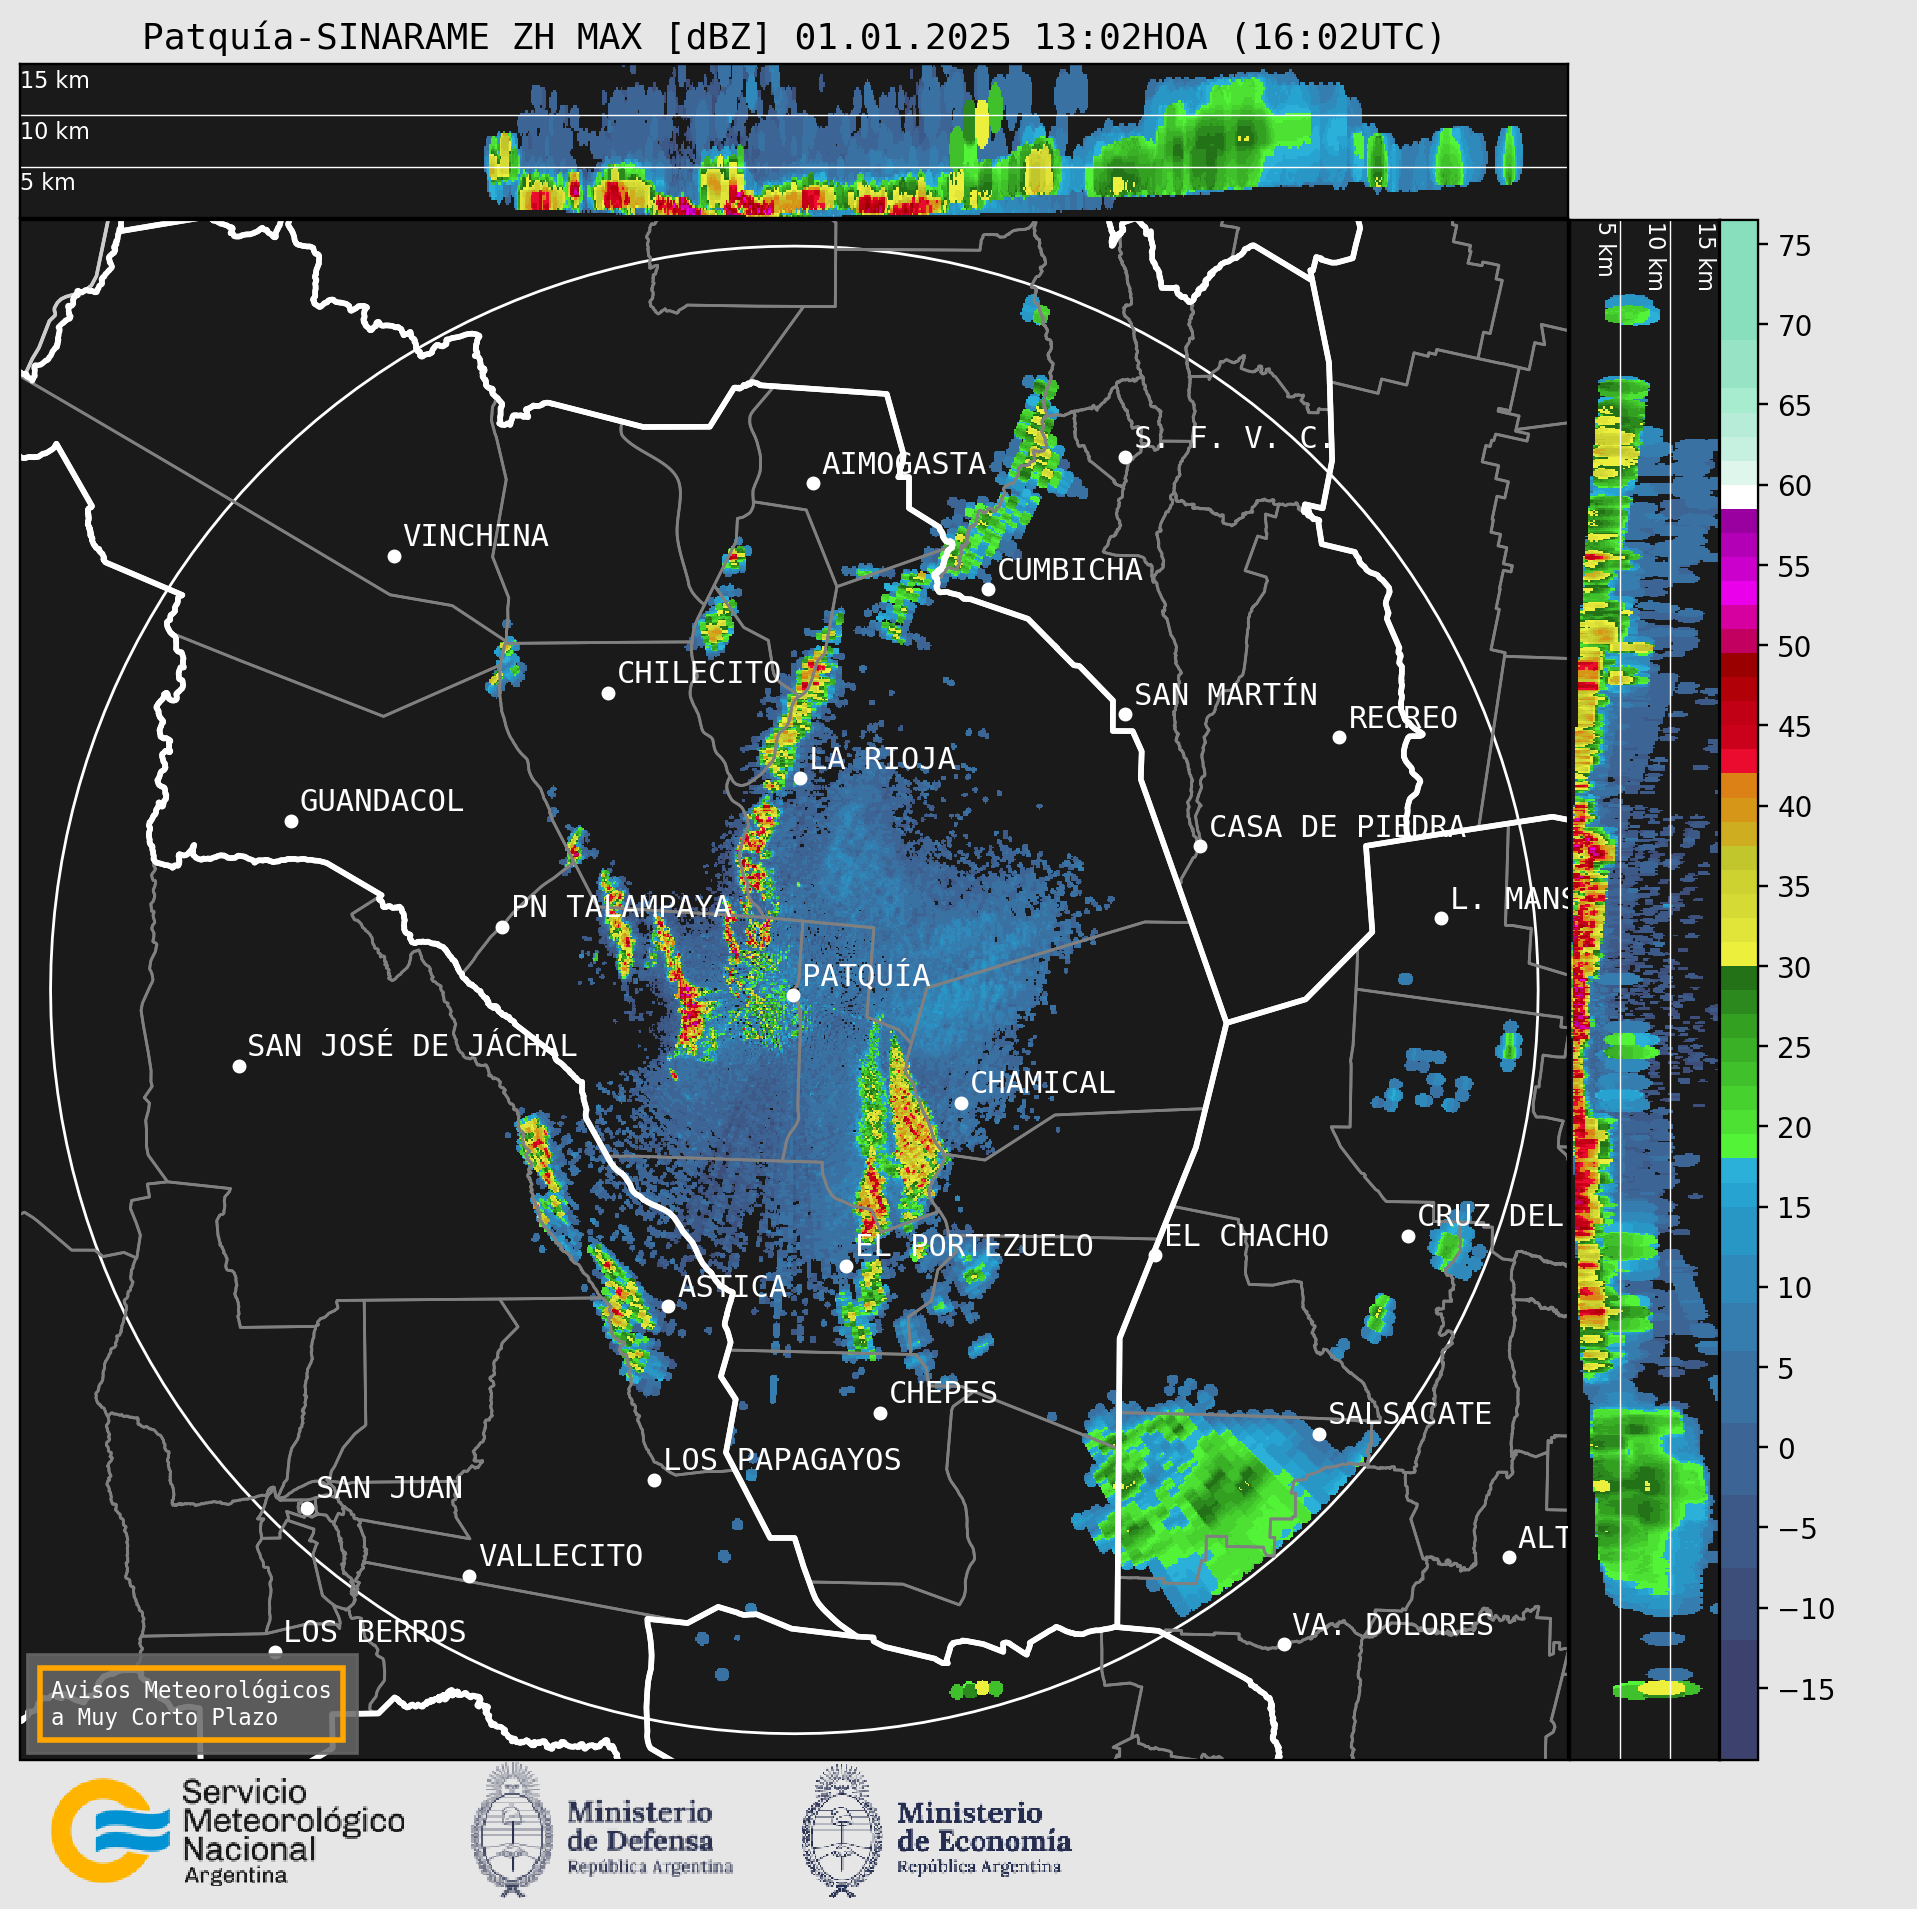
Task: Click the EL CHACHO label
Action: [x=1247, y=1236]
